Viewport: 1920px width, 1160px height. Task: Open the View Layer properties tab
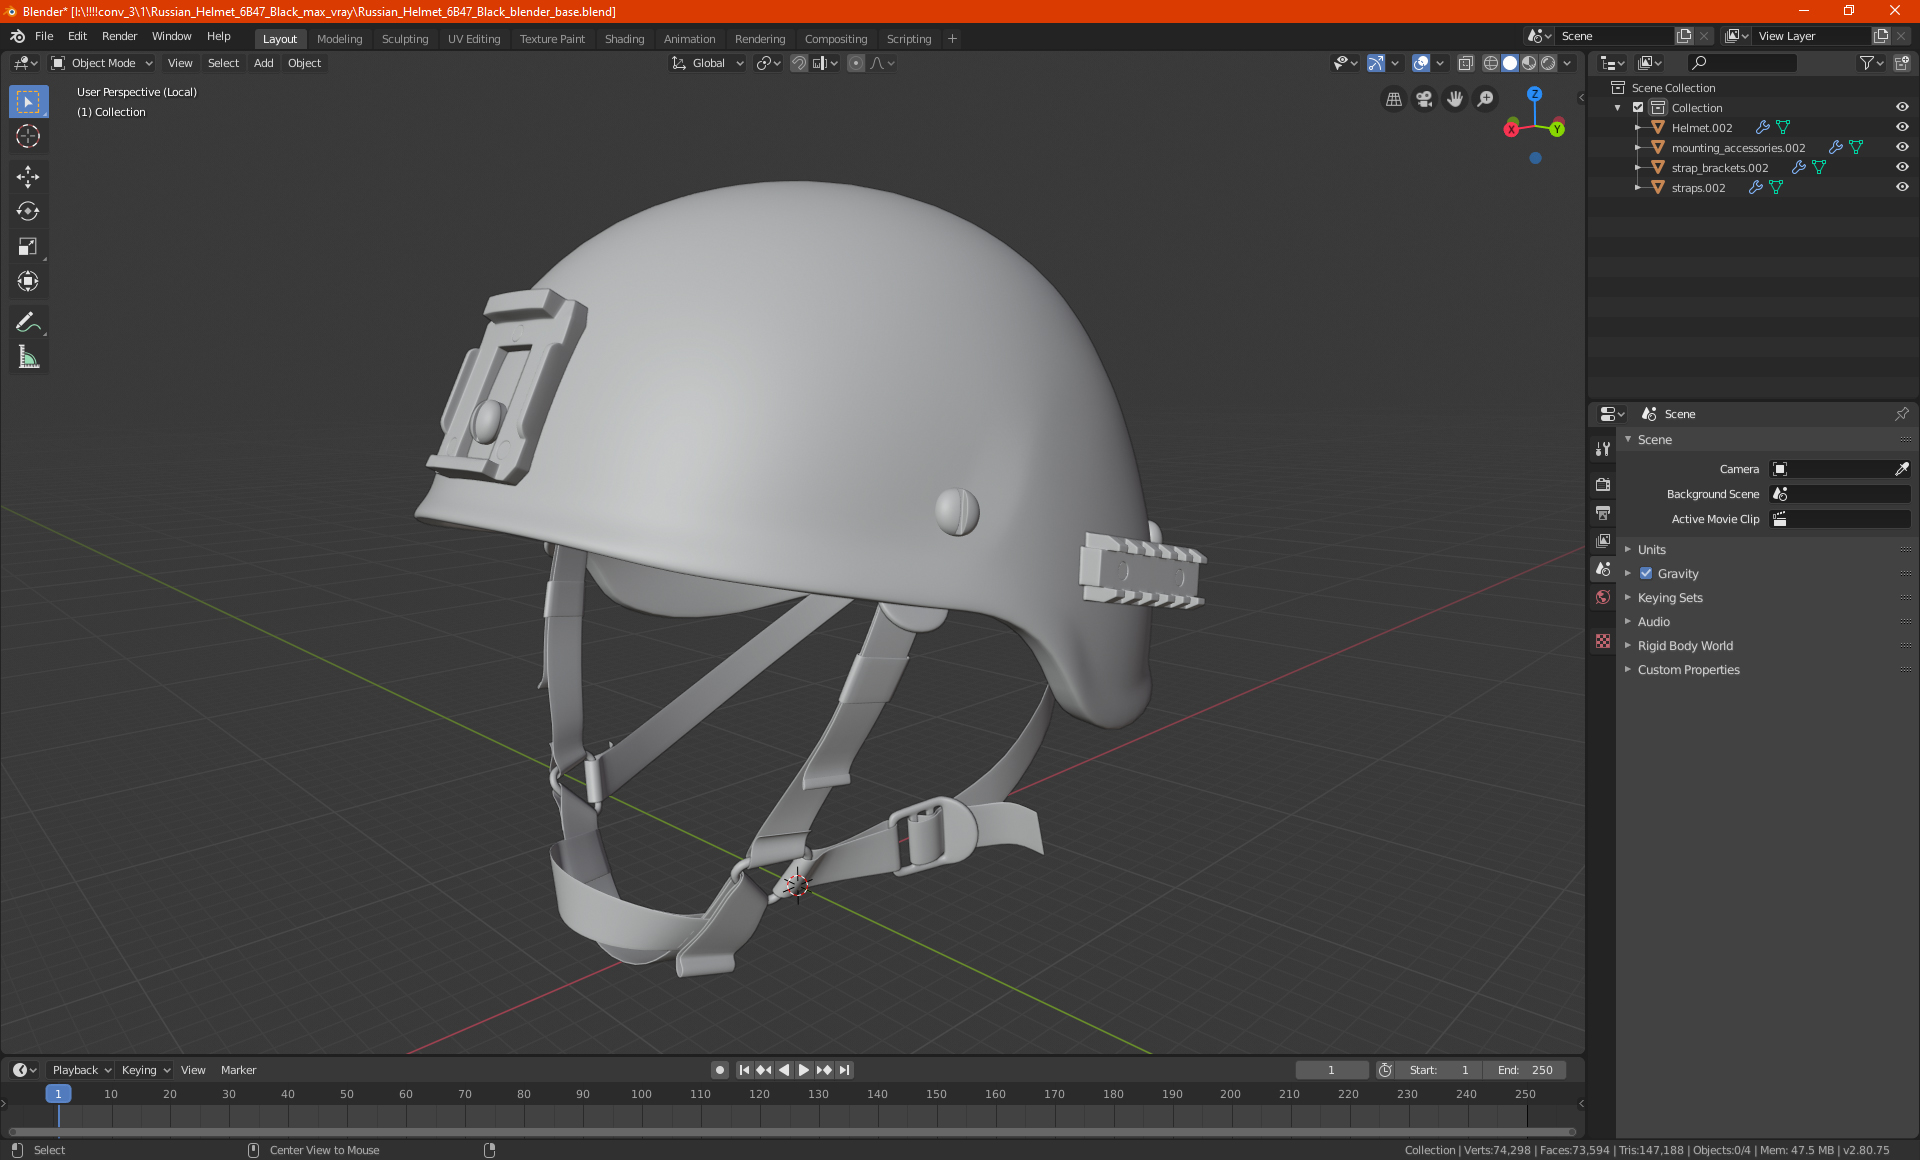click(1603, 540)
